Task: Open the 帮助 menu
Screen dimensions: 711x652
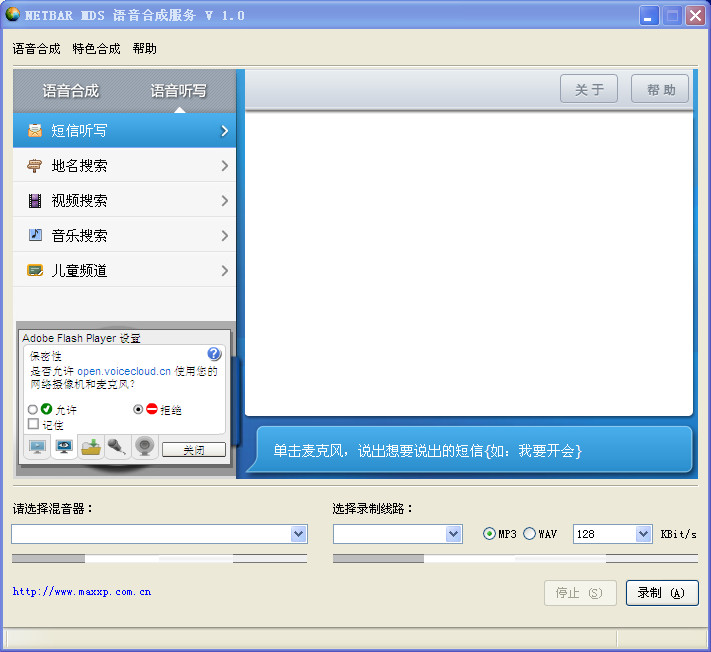Action: [x=145, y=49]
